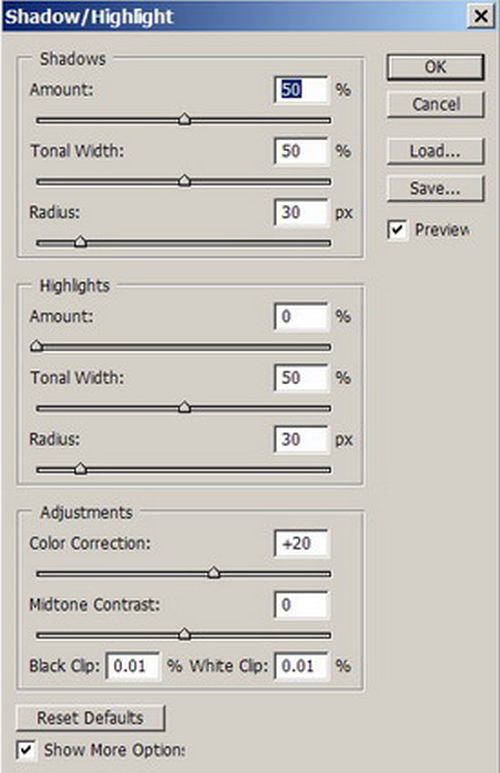This screenshot has height=773, width=500.
Task: Open the Load... settings button
Action: [436, 151]
